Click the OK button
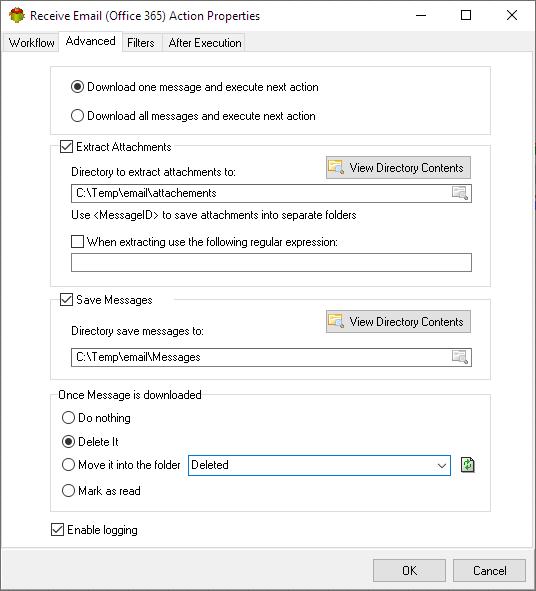The height and width of the screenshot is (591, 536). [x=409, y=571]
